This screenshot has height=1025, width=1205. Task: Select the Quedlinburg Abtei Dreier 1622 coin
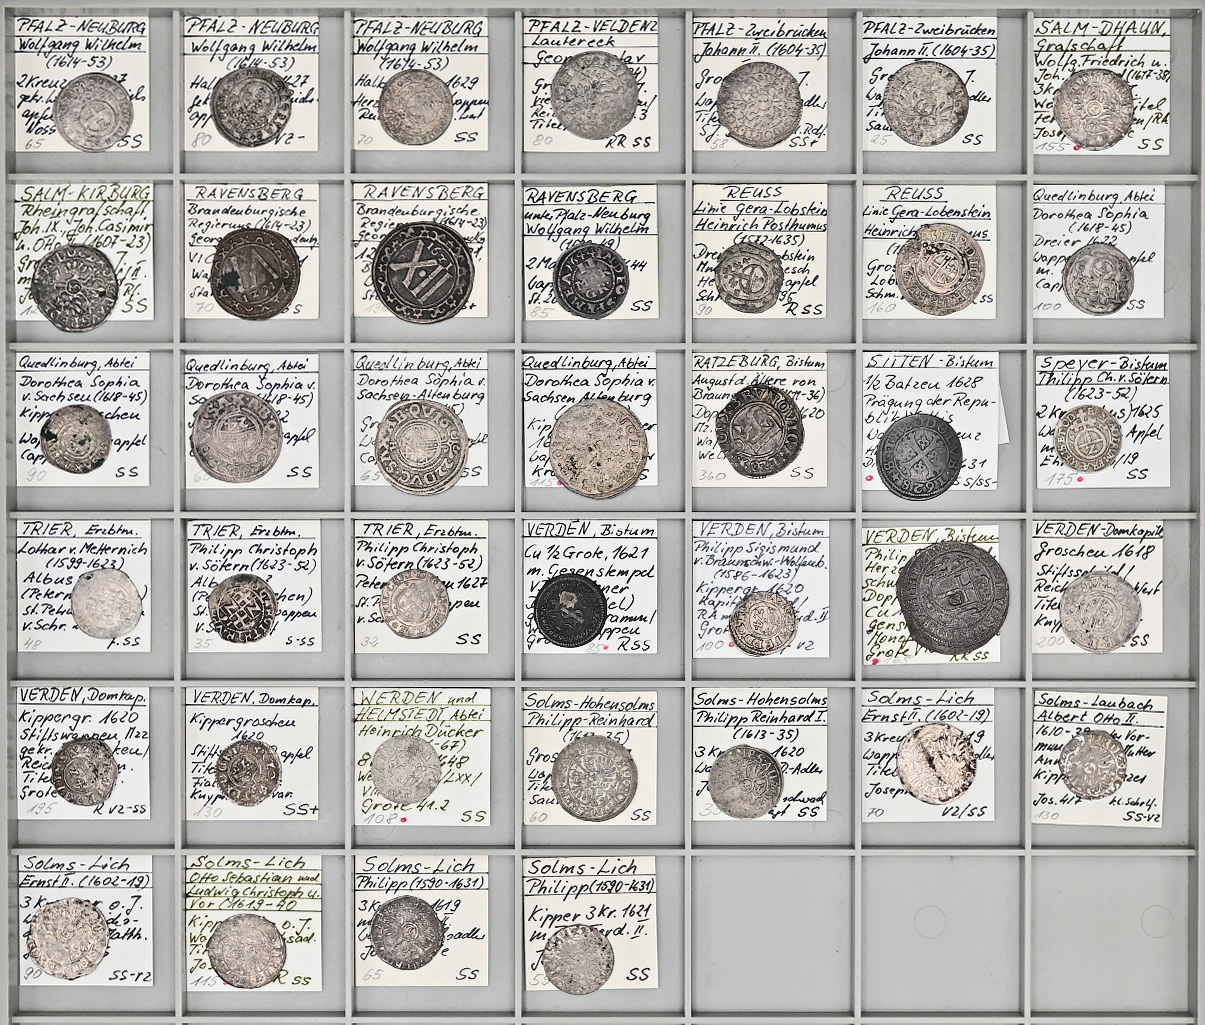[1097, 278]
